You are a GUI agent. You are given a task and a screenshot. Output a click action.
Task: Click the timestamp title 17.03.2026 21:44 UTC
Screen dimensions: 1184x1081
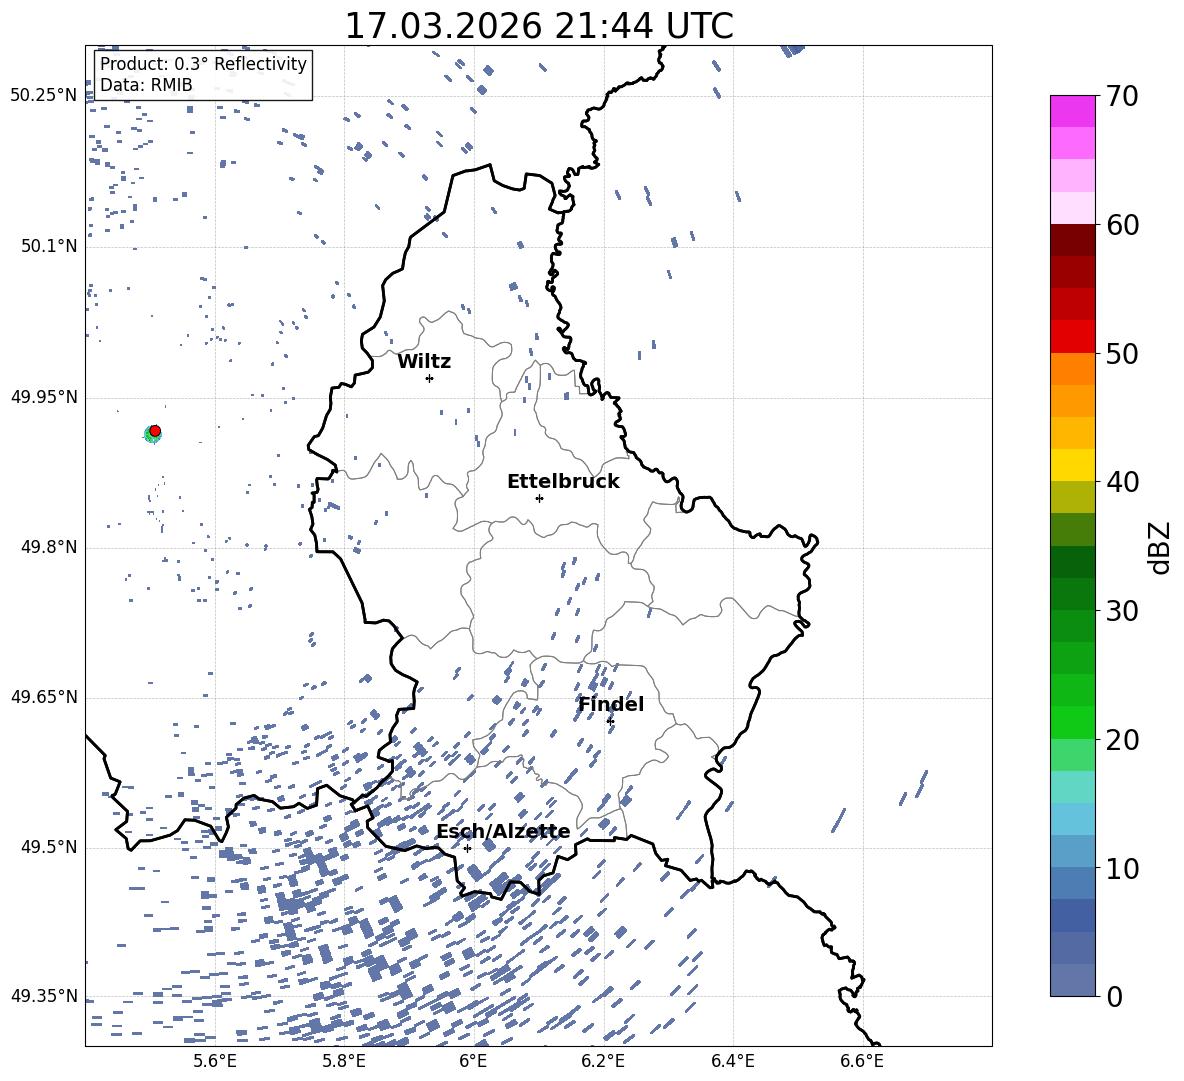tap(539, 26)
